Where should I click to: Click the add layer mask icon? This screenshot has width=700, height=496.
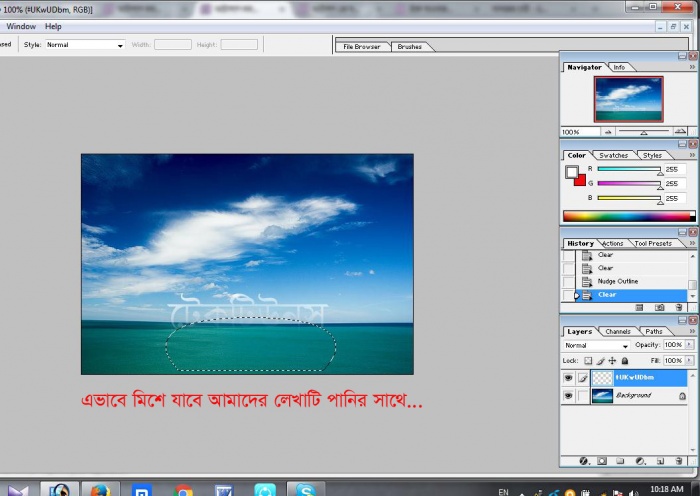tap(602, 461)
